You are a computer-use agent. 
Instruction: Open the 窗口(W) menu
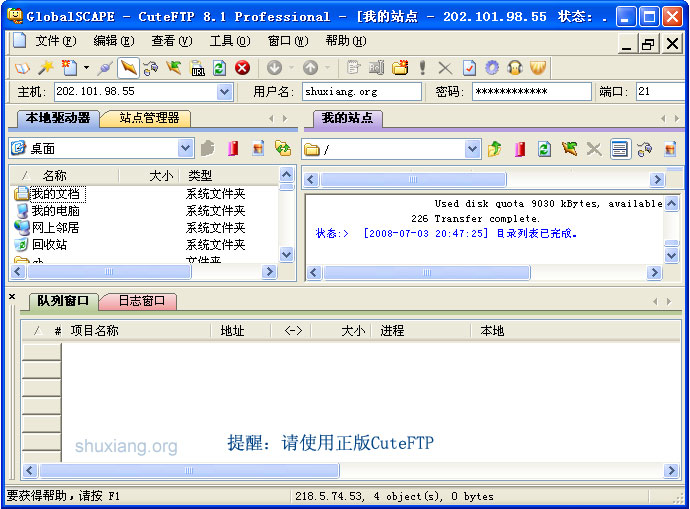tap(288, 41)
